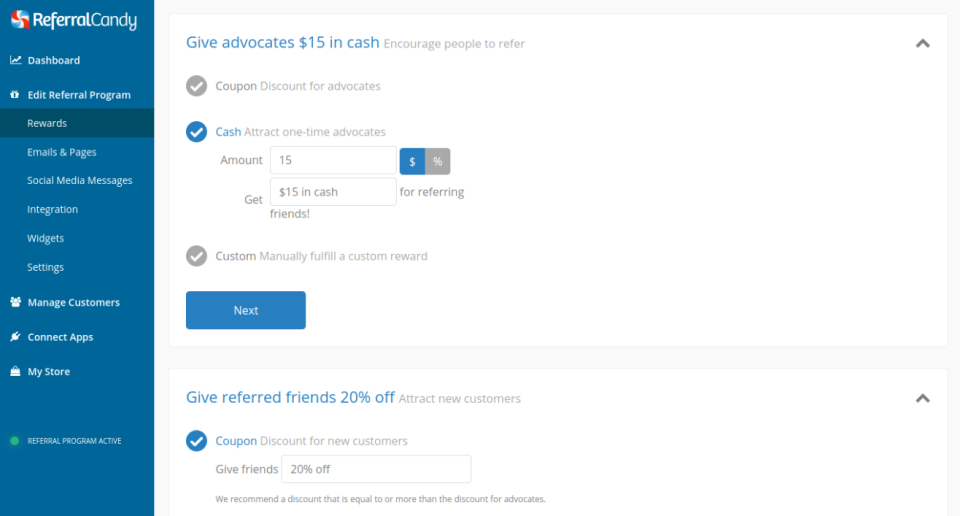Collapse the Give advocates $15 section
960x516 pixels.
922,43
